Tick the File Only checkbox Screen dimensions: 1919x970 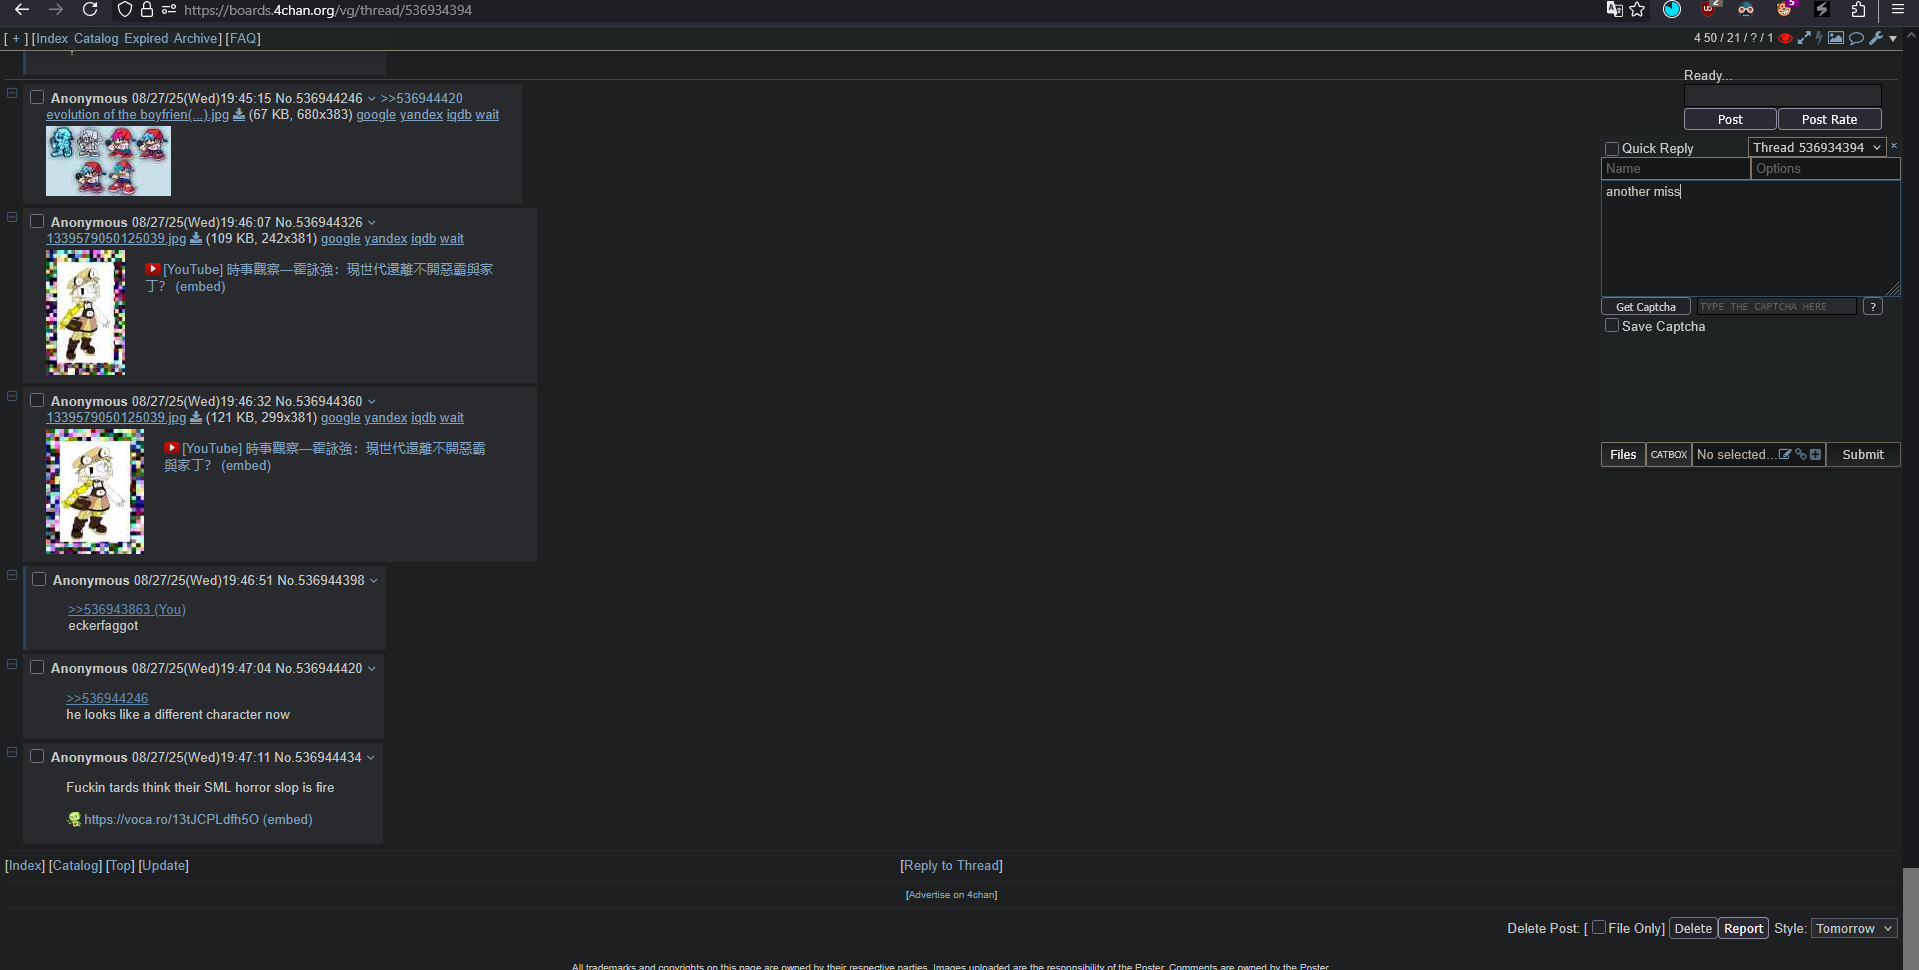click(x=1599, y=928)
